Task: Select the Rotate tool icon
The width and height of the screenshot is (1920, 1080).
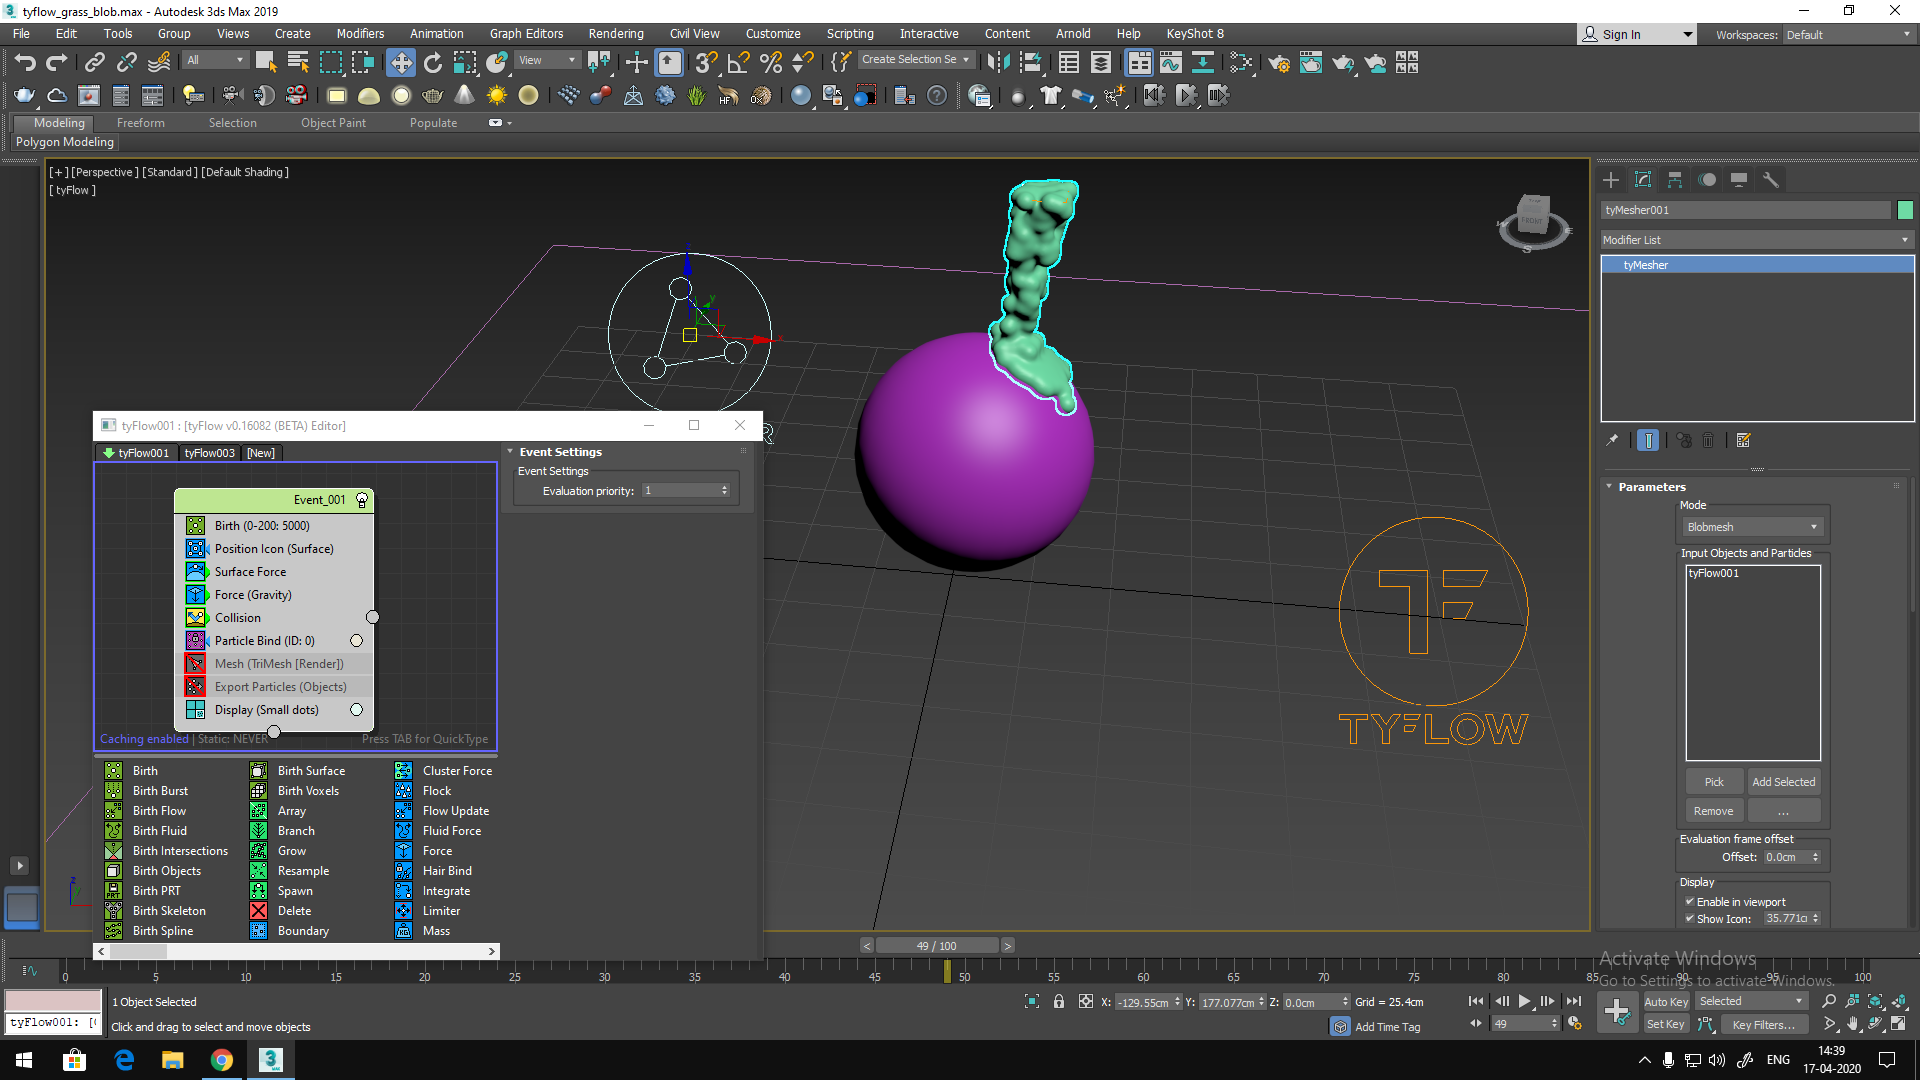Action: click(x=433, y=63)
